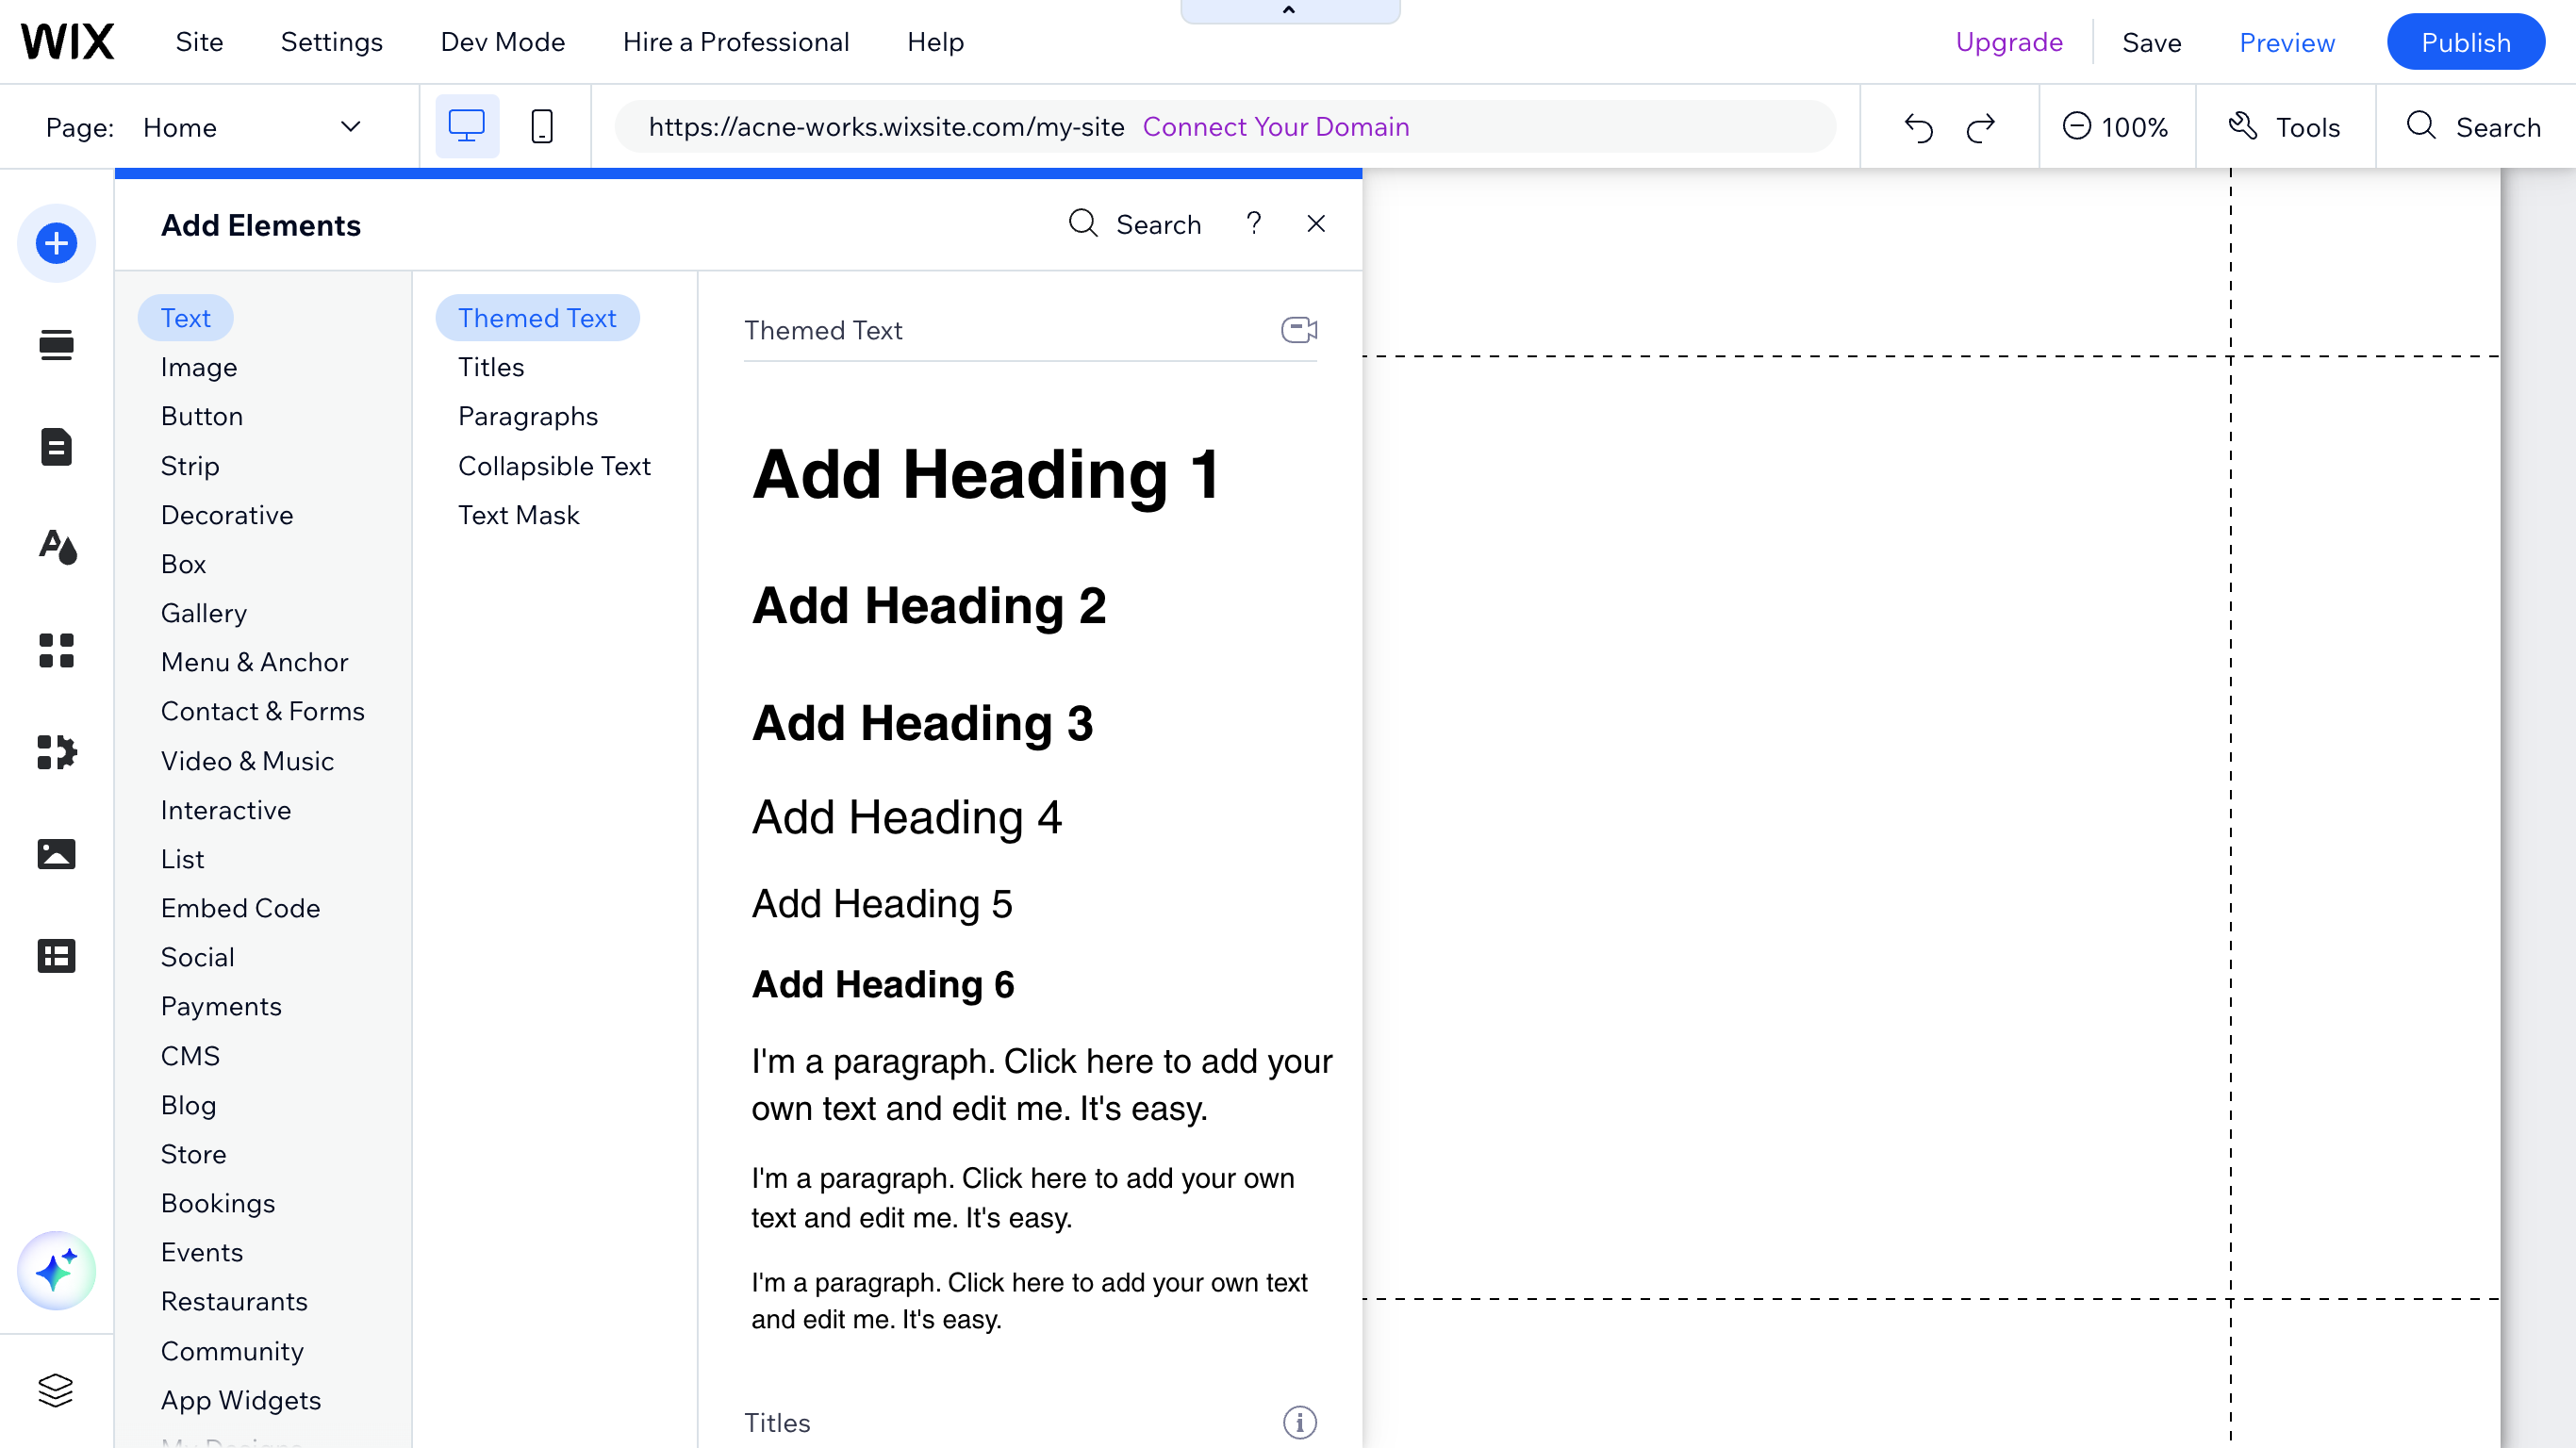Open CMS table icon in sidebar
This screenshot has height=1448, width=2576.
click(x=56, y=956)
